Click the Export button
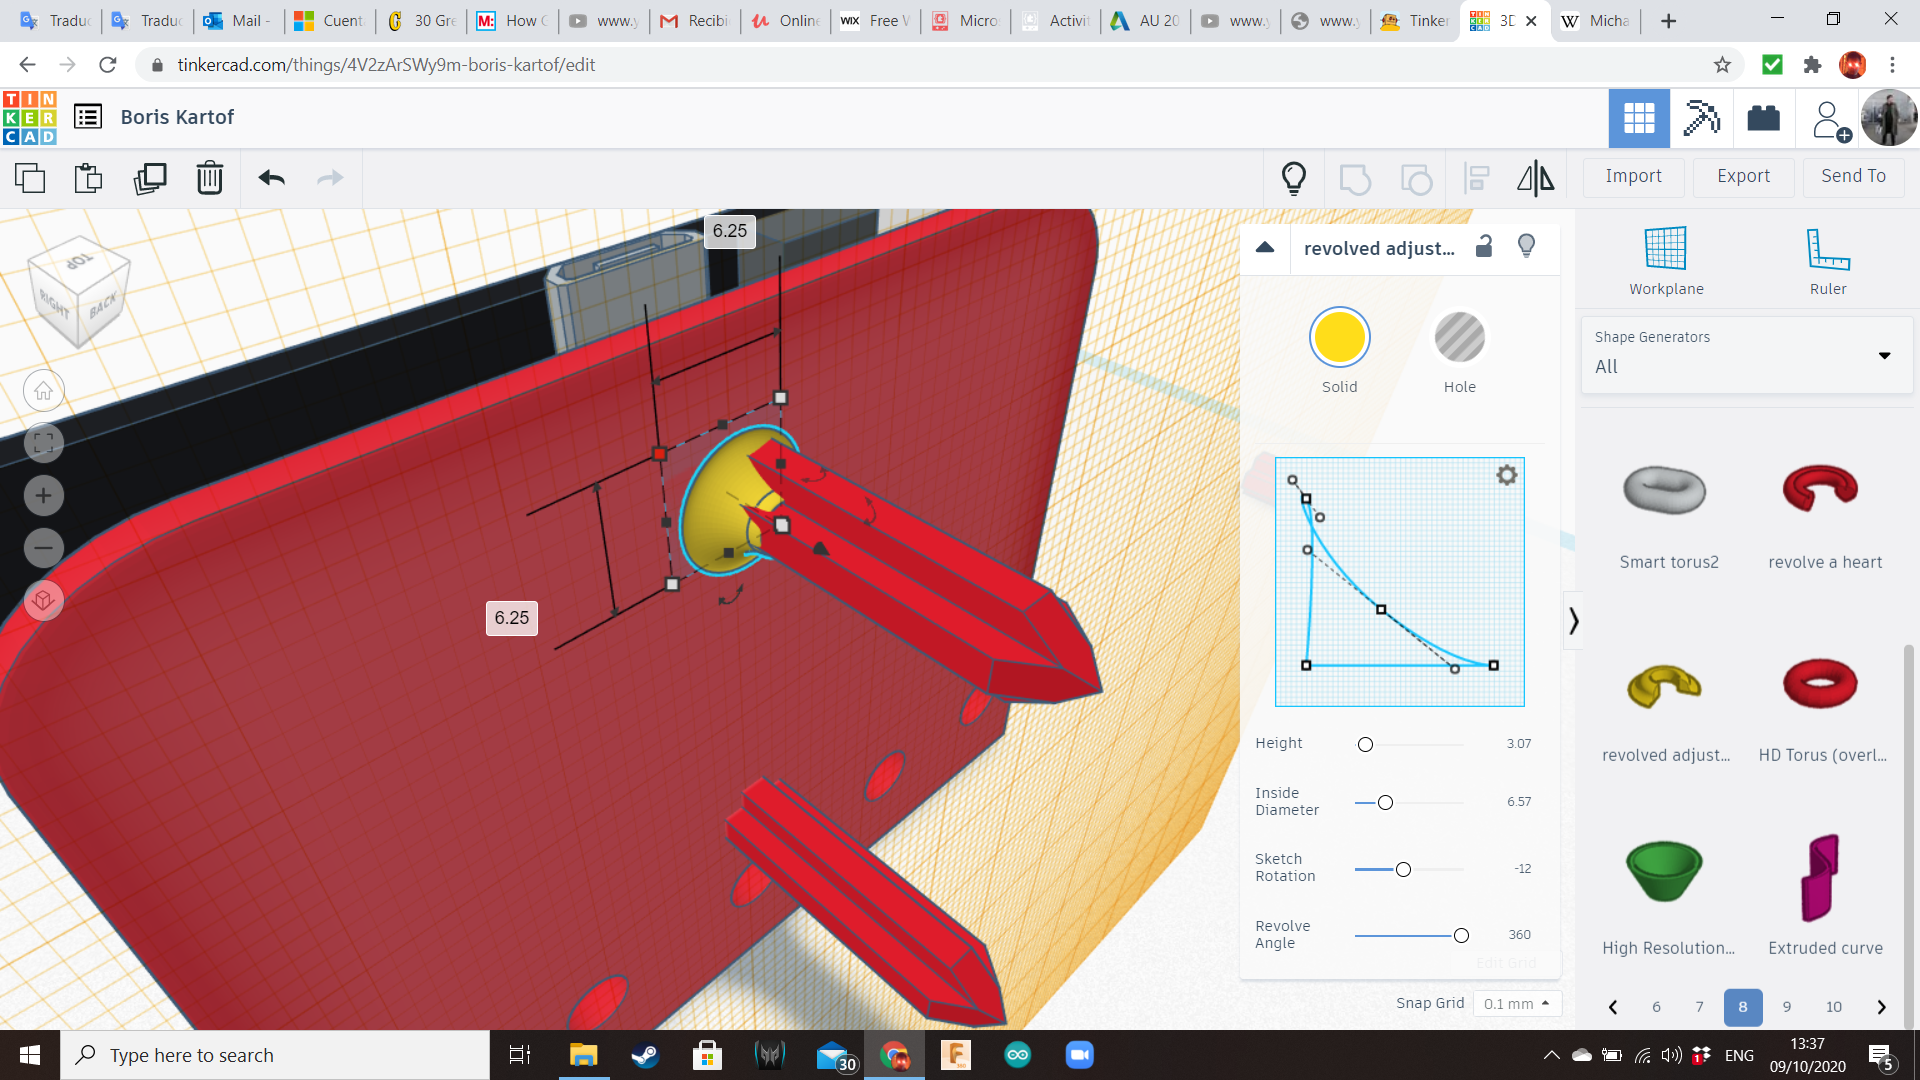1920x1080 pixels. click(x=1742, y=176)
